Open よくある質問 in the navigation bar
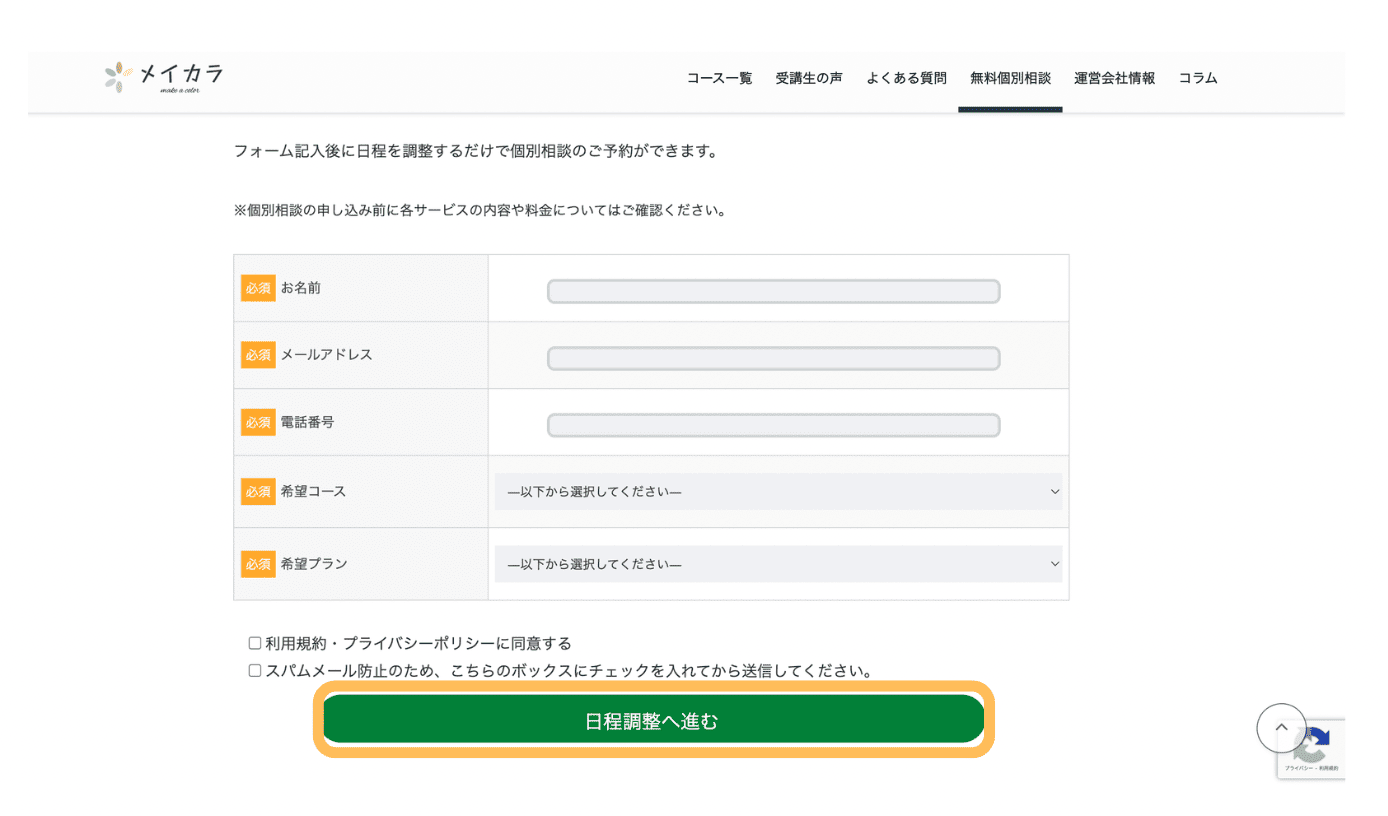 [x=905, y=78]
